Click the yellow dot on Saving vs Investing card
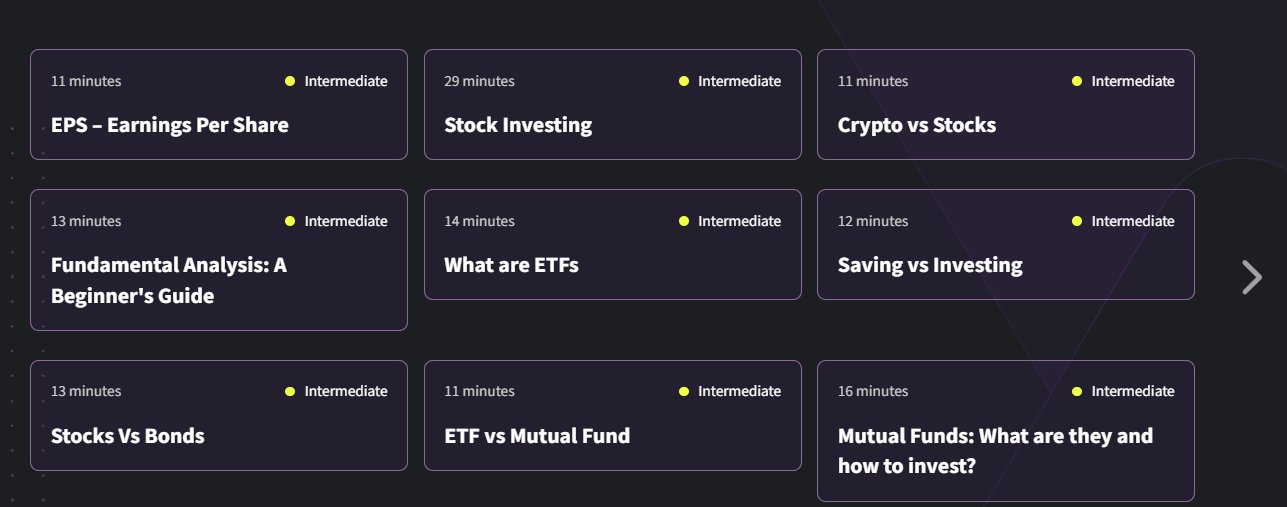The image size is (1287, 507). [1077, 221]
